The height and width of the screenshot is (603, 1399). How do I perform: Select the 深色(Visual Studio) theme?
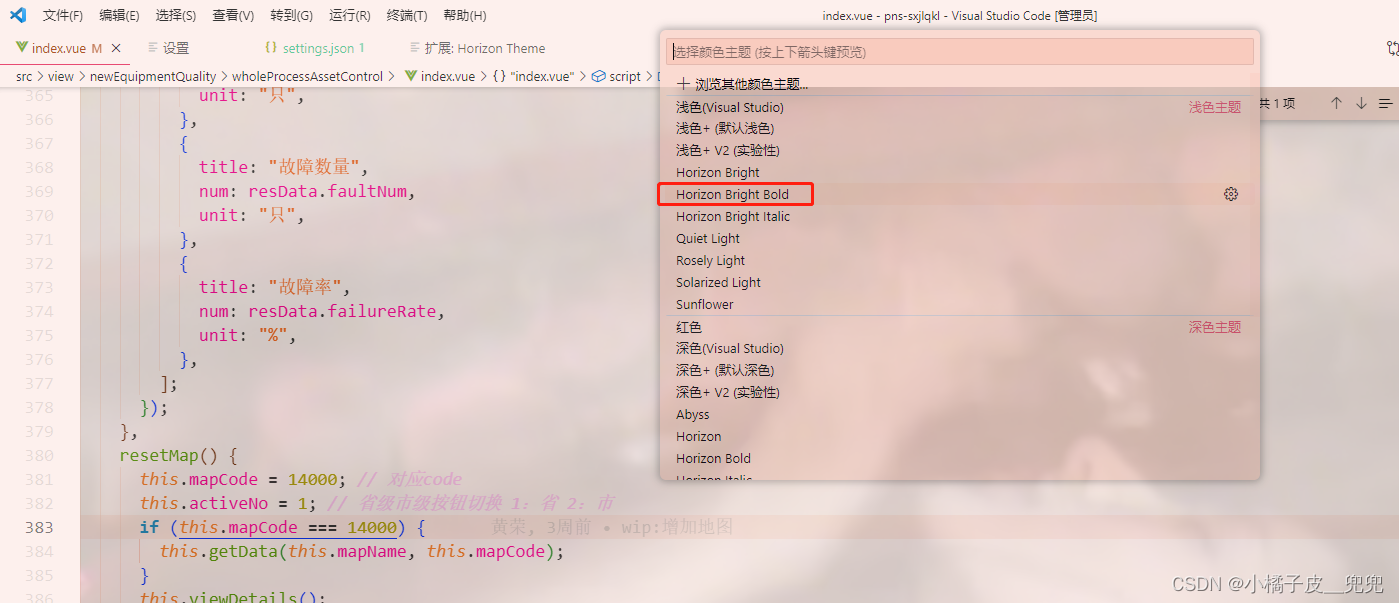pos(960,348)
